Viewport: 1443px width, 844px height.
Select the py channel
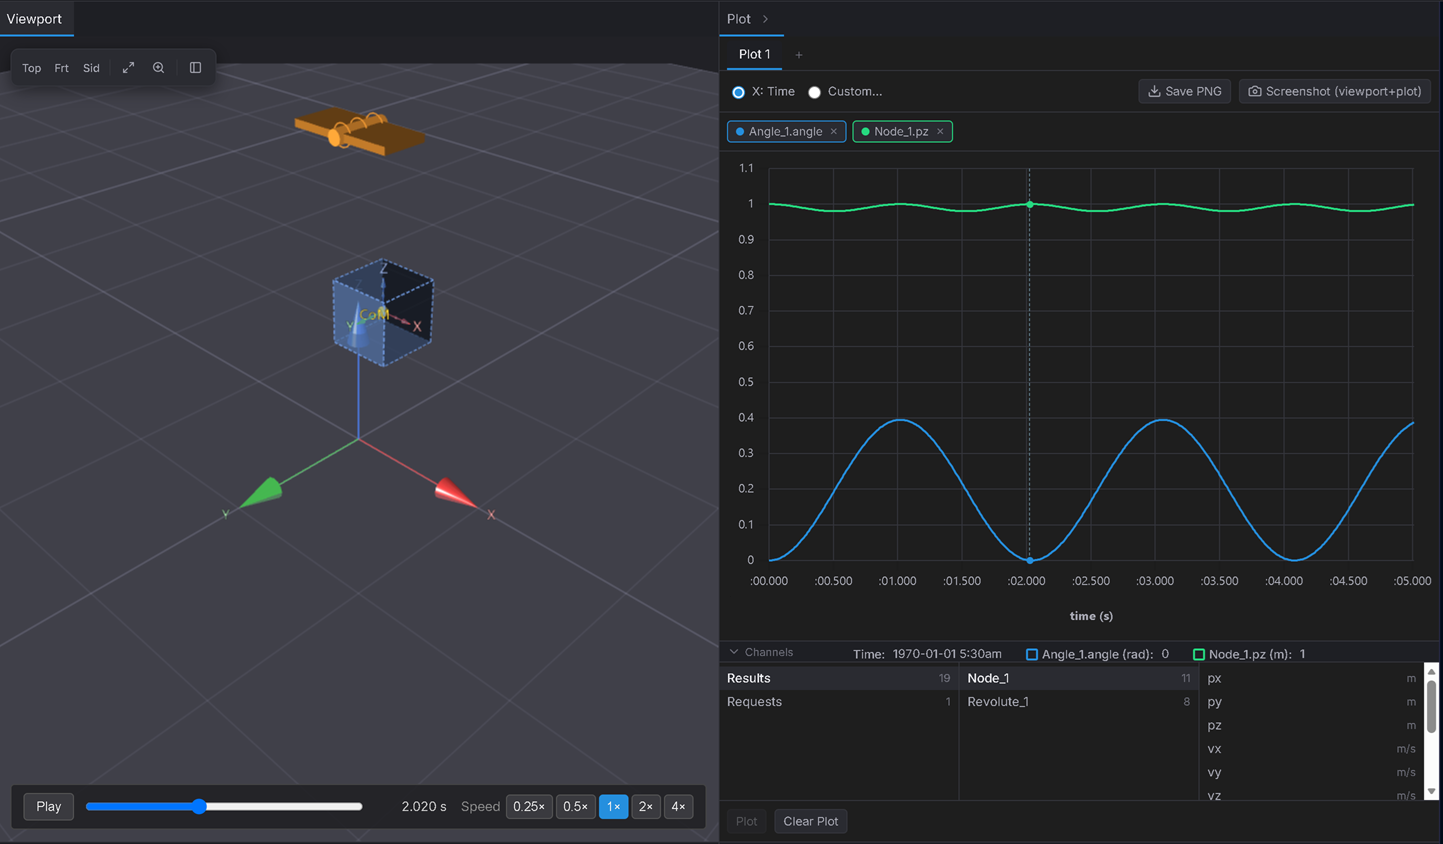[x=1311, y=702]
